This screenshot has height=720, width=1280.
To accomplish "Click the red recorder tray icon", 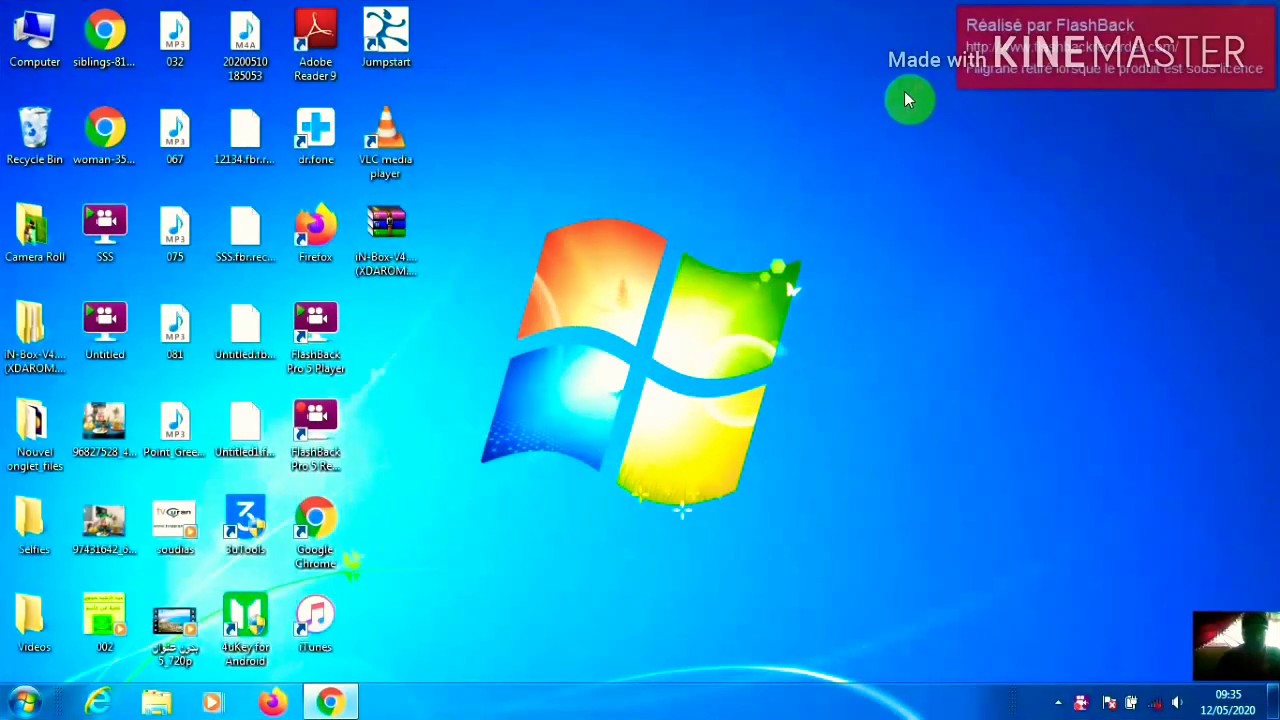I will [x=1081, y=703].
